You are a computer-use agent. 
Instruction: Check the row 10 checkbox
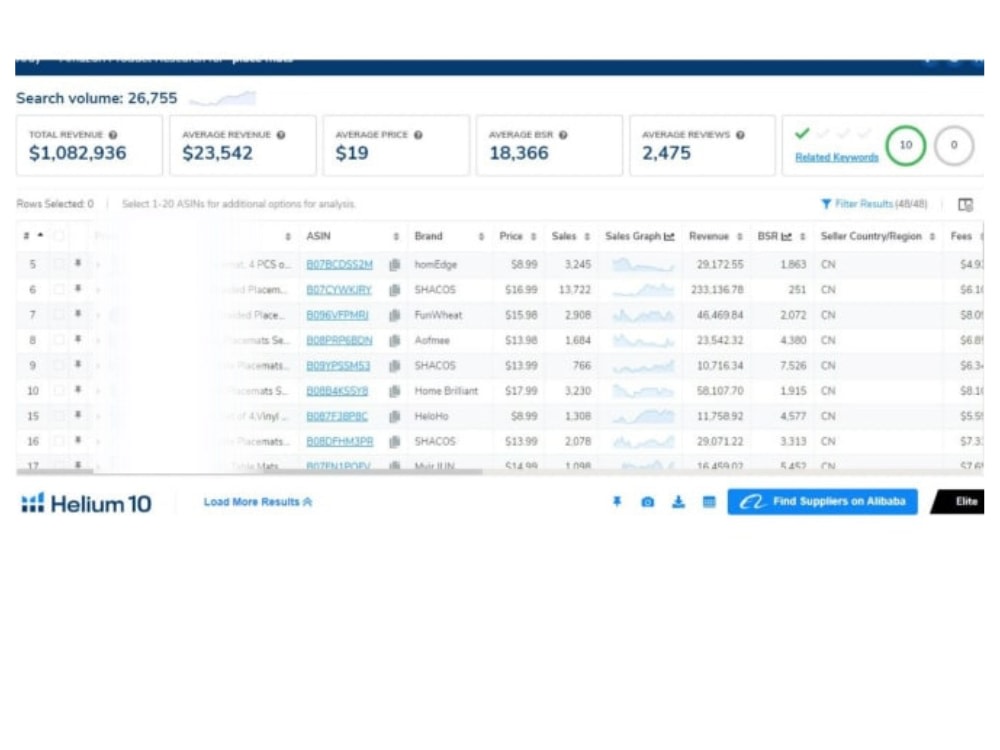[59, 390]
